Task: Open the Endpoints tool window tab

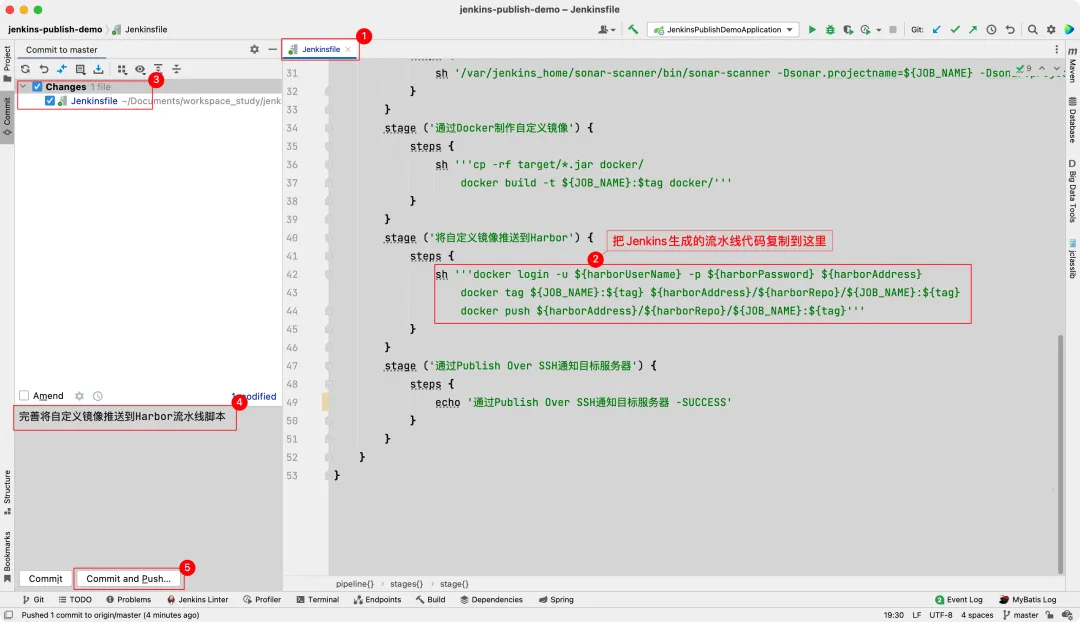Action: [377, 599]
